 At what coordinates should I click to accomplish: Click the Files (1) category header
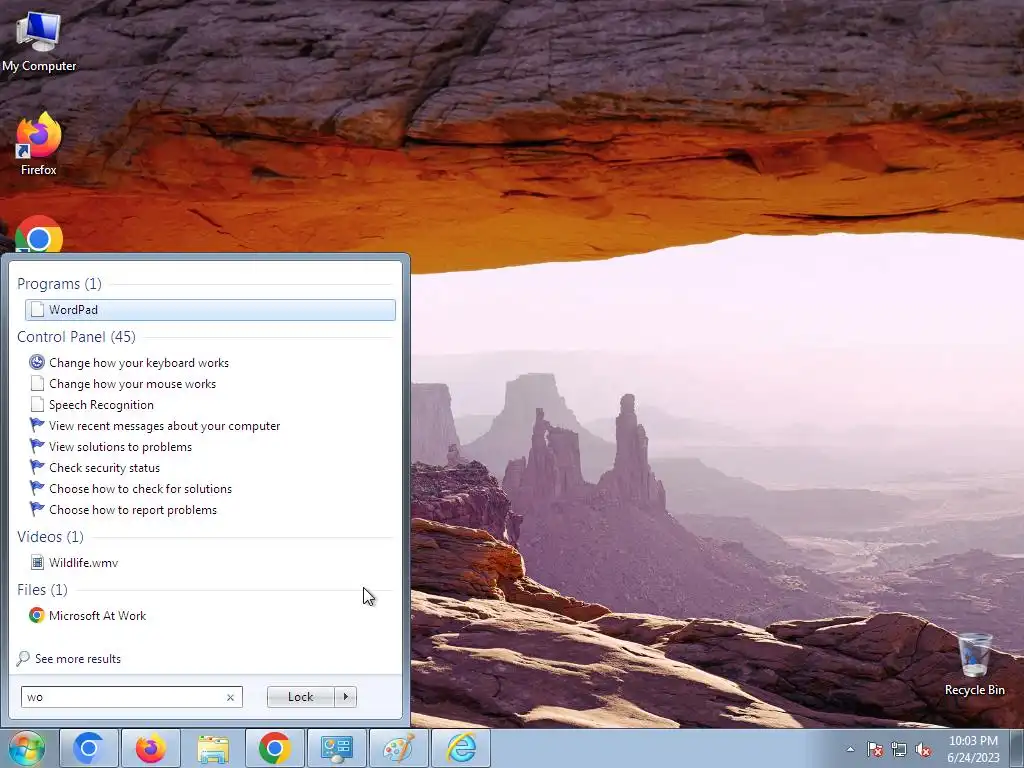[42, 589]
